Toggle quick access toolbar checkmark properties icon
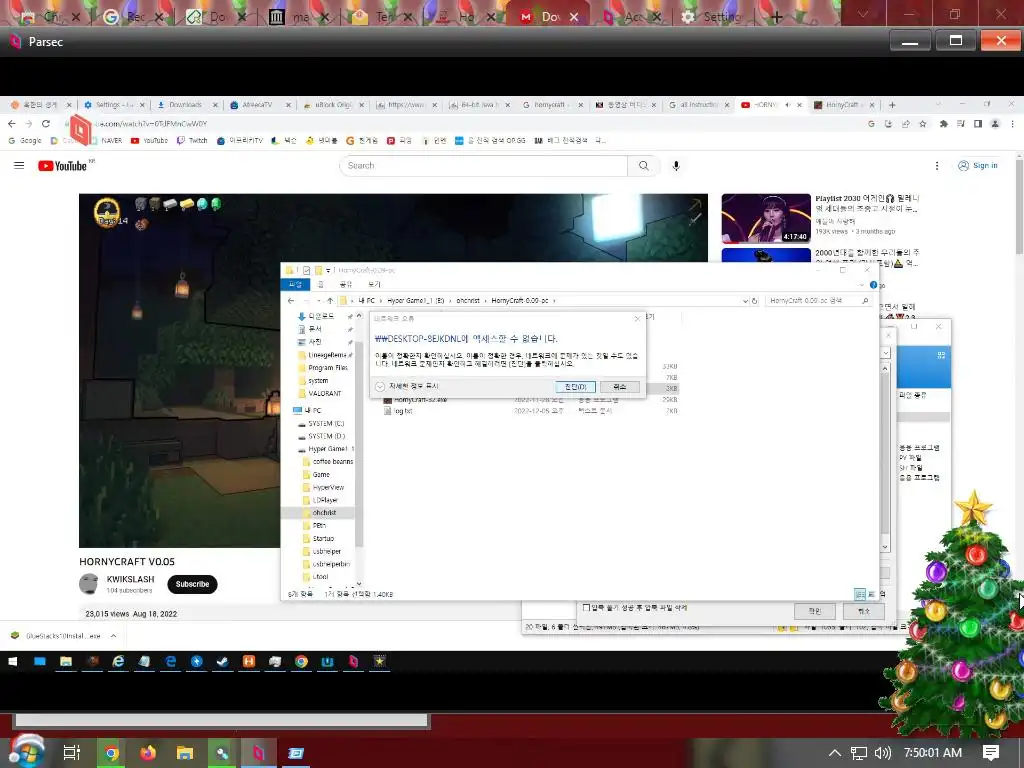1024x768 pixels. point(306,270)
